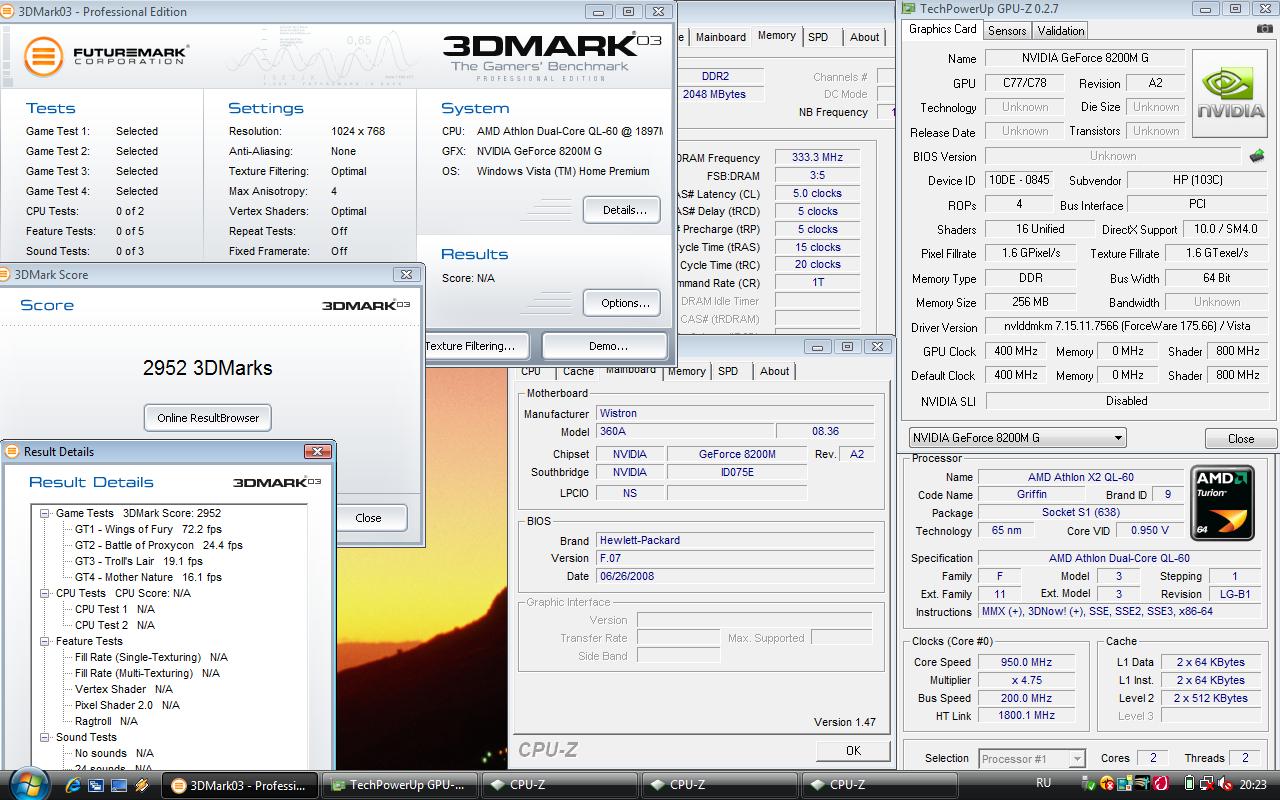The image size is (1280, 800).
Task: Click the Online ResultBrowser button
Action: [x=208, y=418]
